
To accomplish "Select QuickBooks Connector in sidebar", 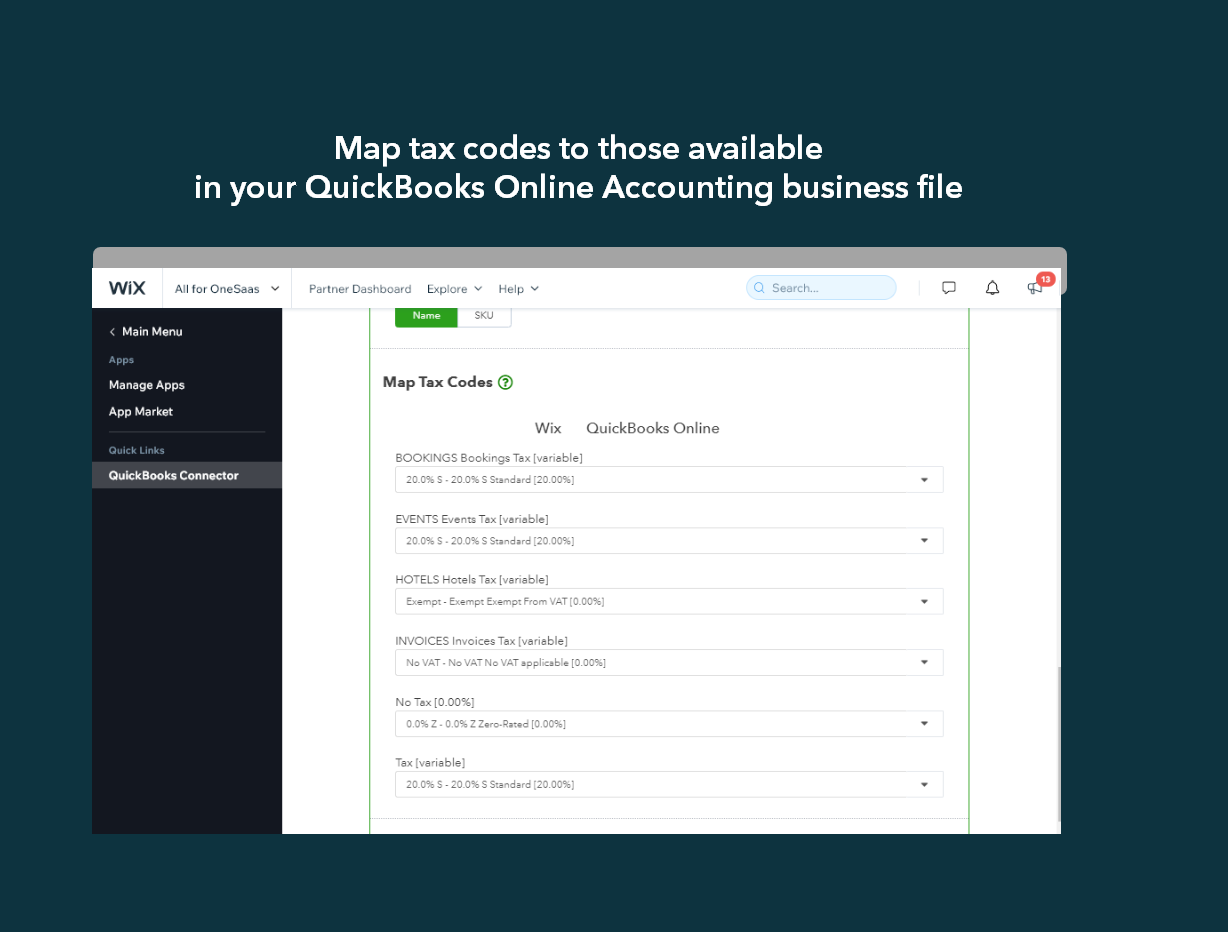I will tap(187, 475).
